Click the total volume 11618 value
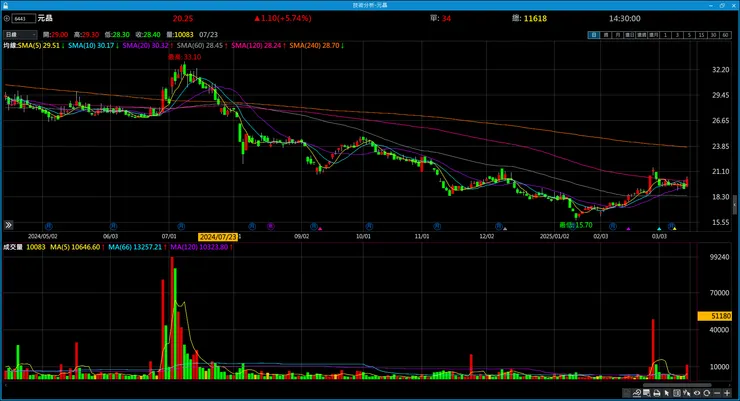This screenshot has height=401, width=740. 535,18
